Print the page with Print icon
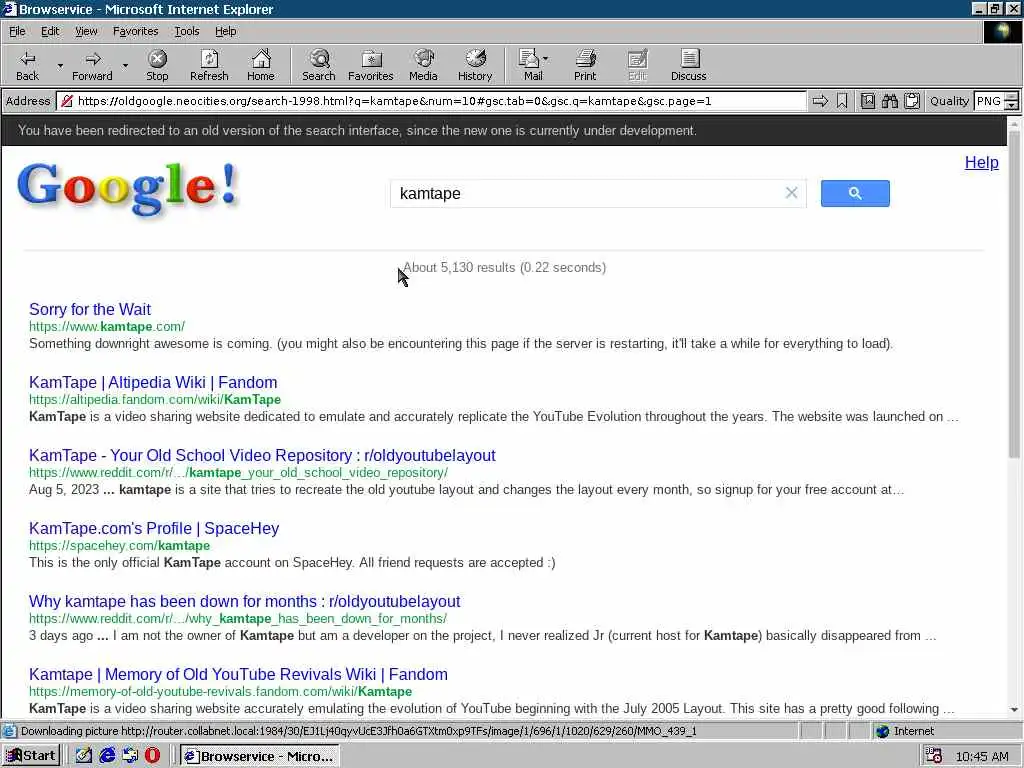This screenshot has width=1024, height=768. 585,65
